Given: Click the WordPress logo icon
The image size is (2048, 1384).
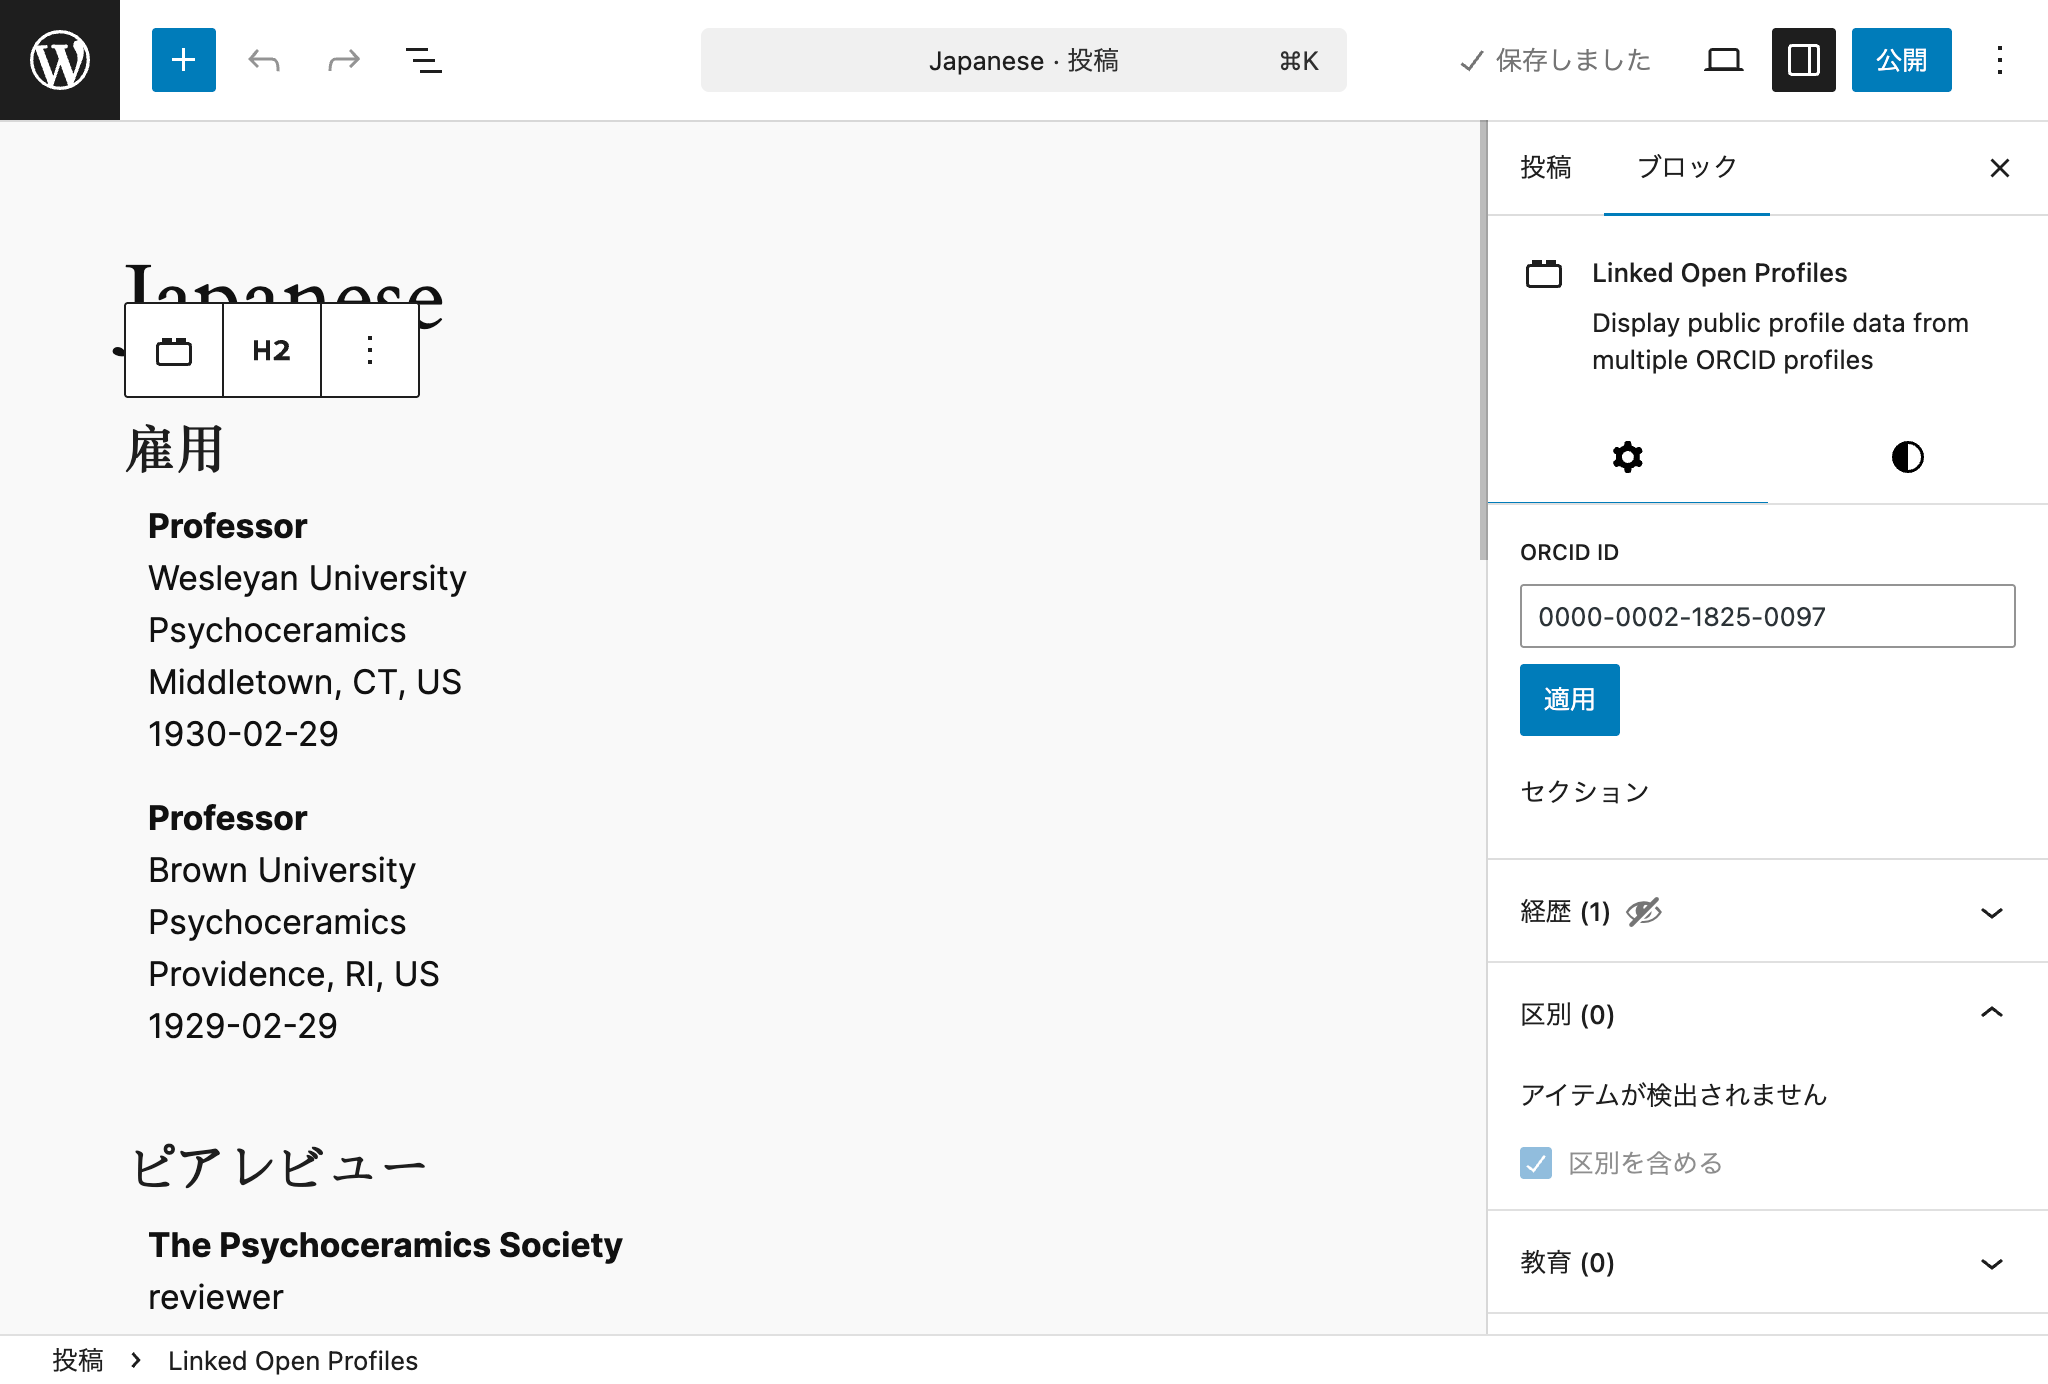Looking at the screenshot, I should point(60,60).
